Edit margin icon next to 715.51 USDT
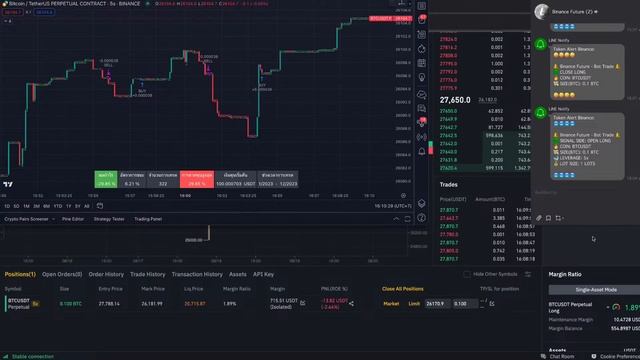 [x=303, y=303]
